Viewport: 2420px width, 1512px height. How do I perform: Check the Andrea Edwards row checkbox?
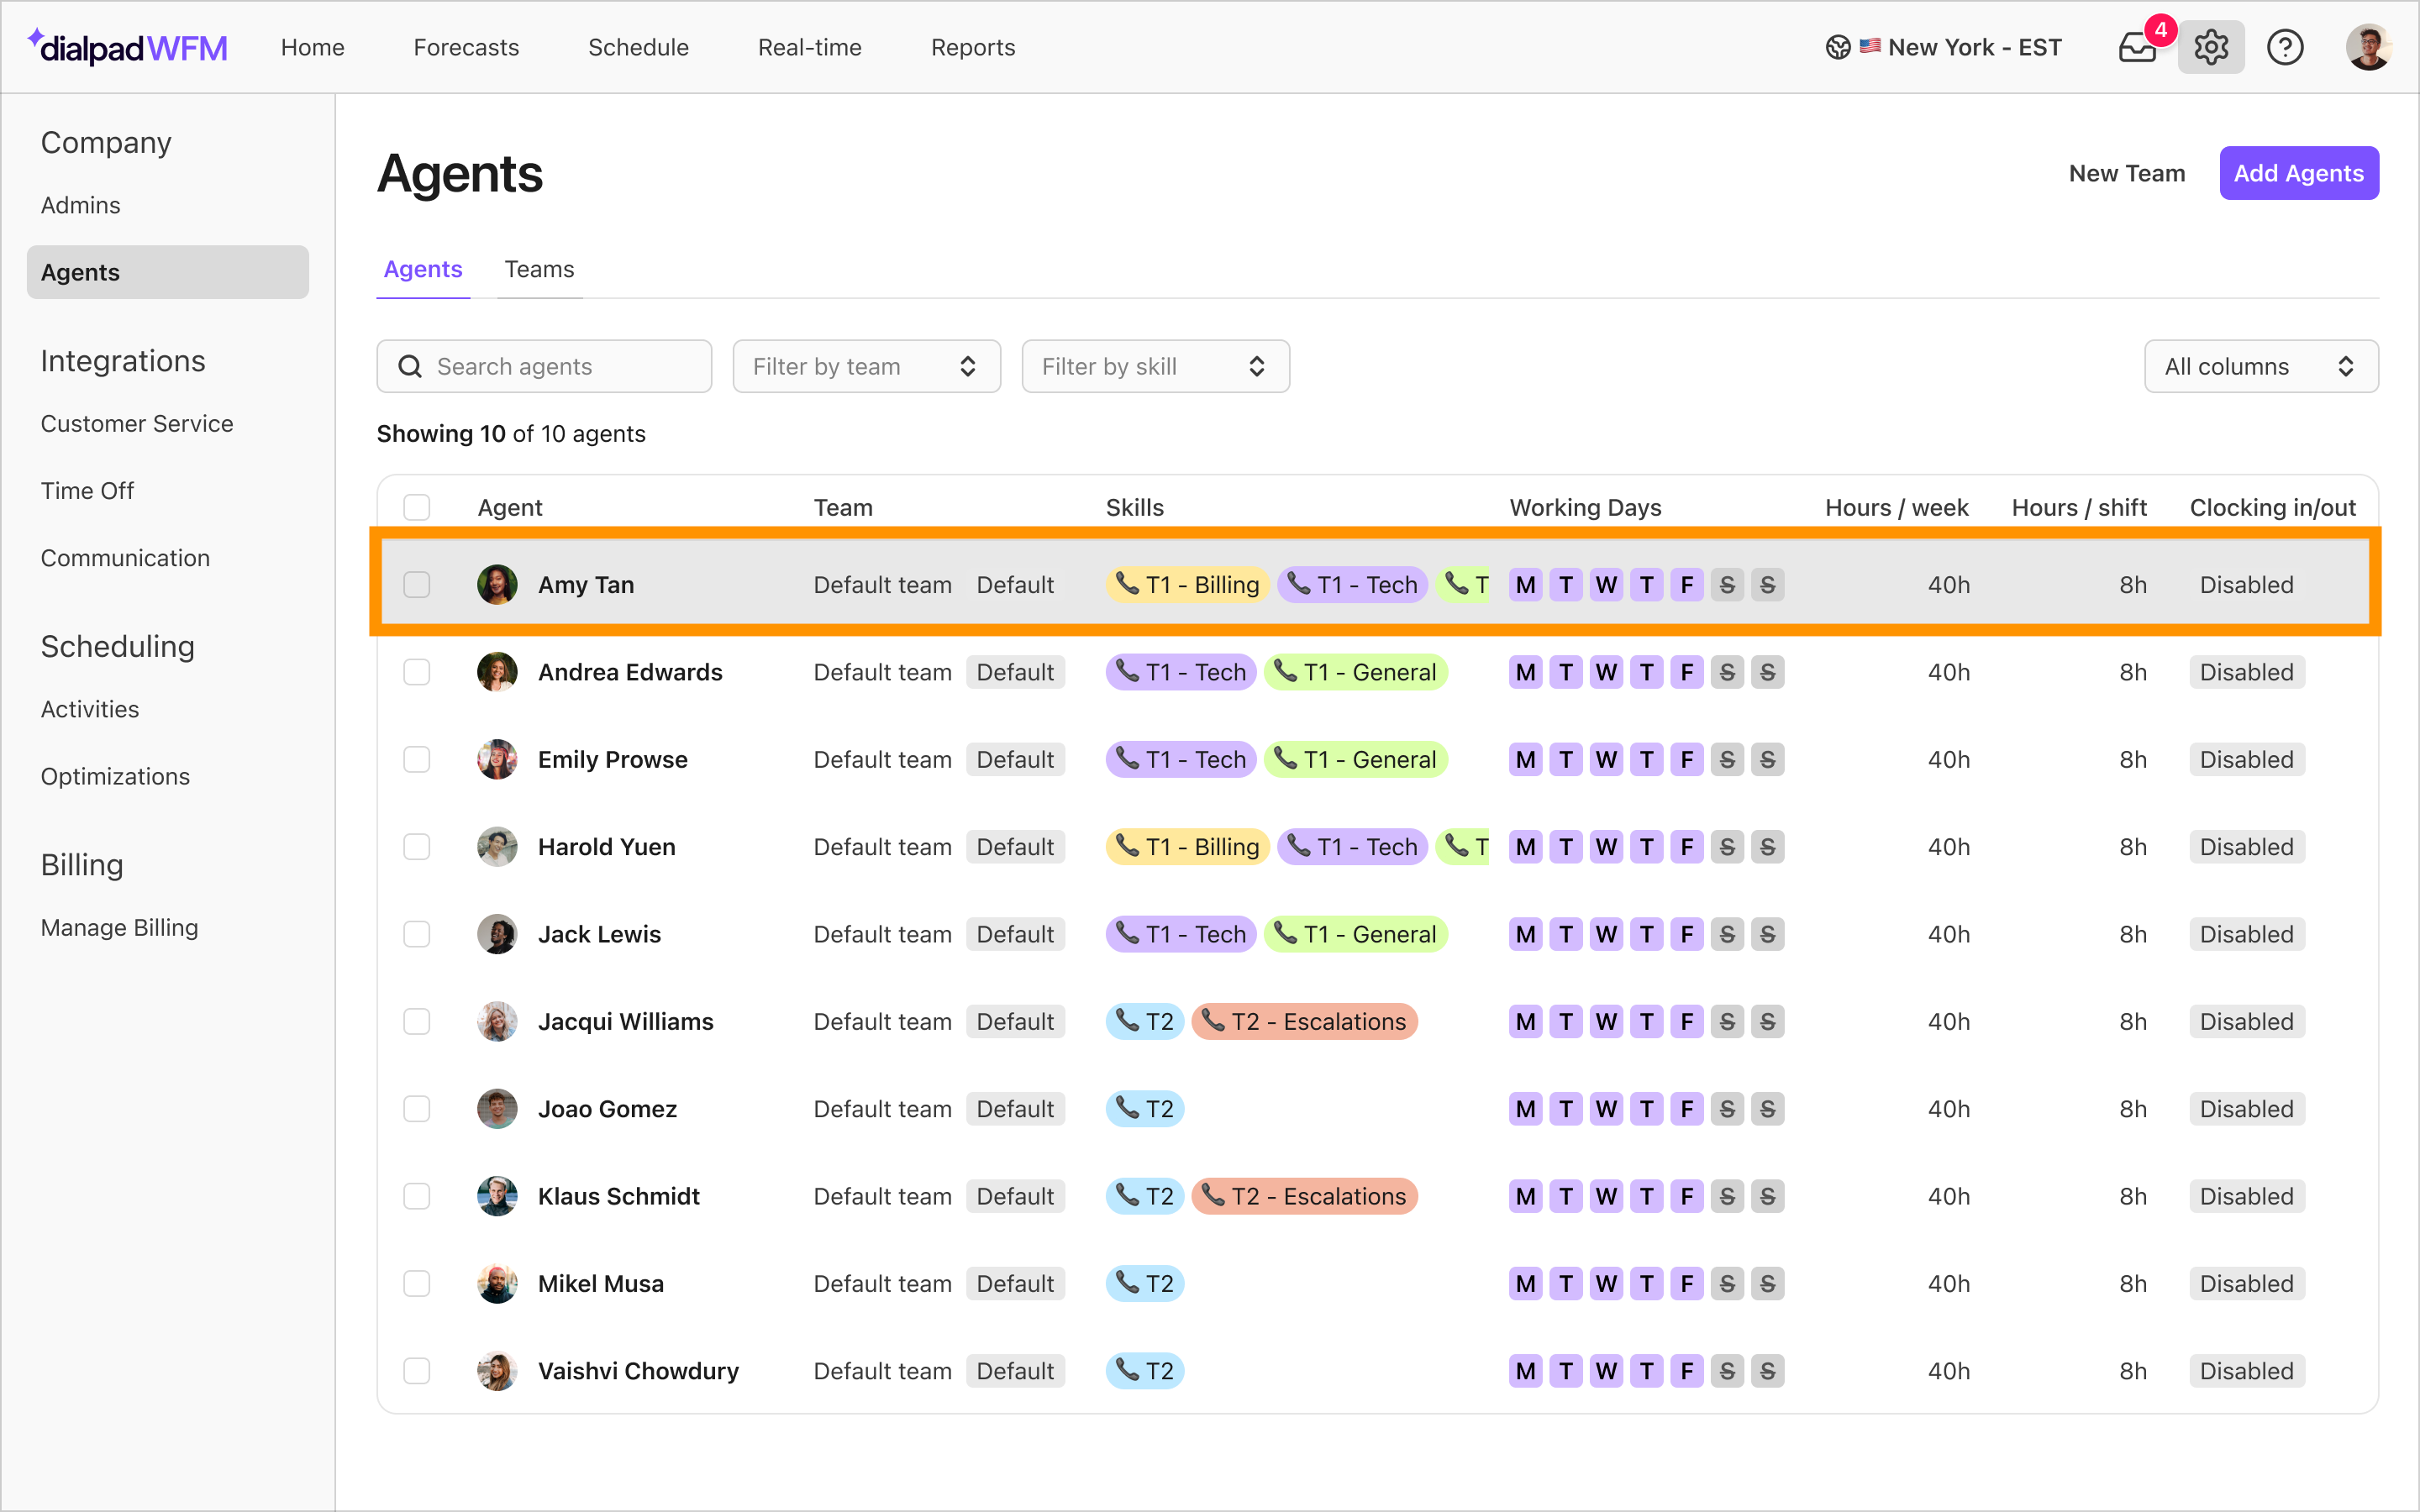[x=417, y=672]
